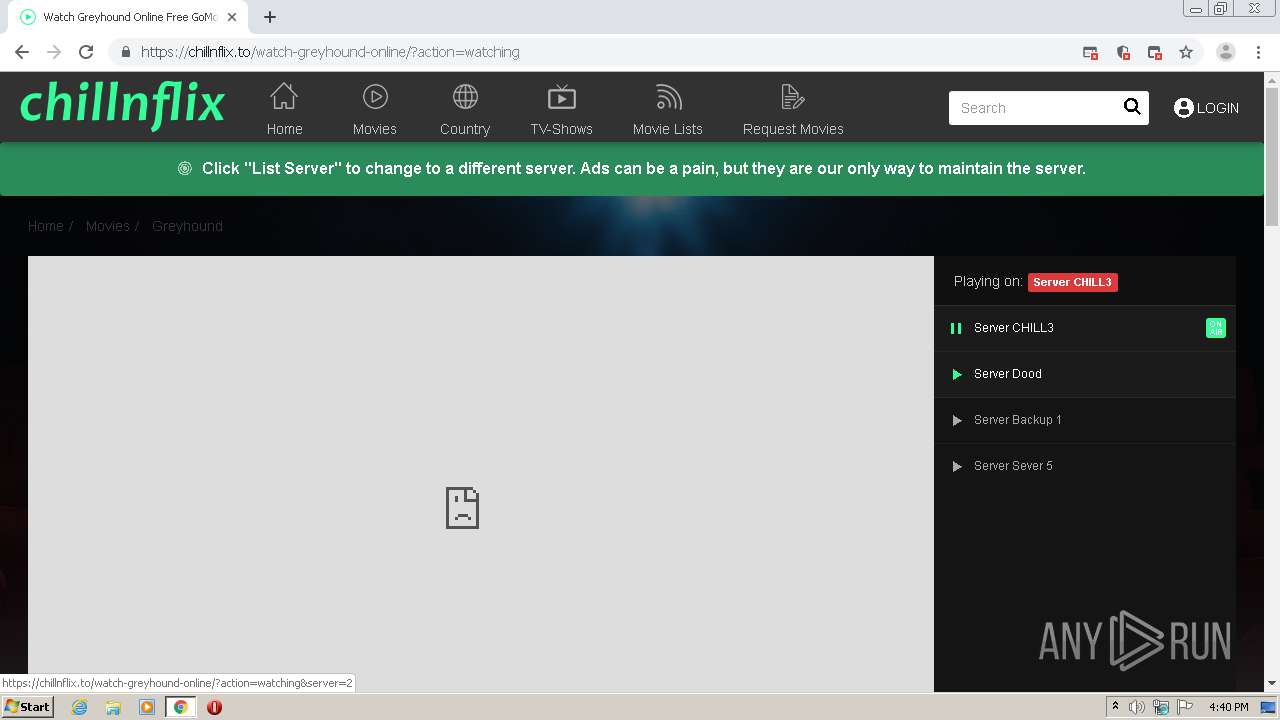Click the network tray icon
Screen dimensions: 1280x720
(x=1161, y=707)
